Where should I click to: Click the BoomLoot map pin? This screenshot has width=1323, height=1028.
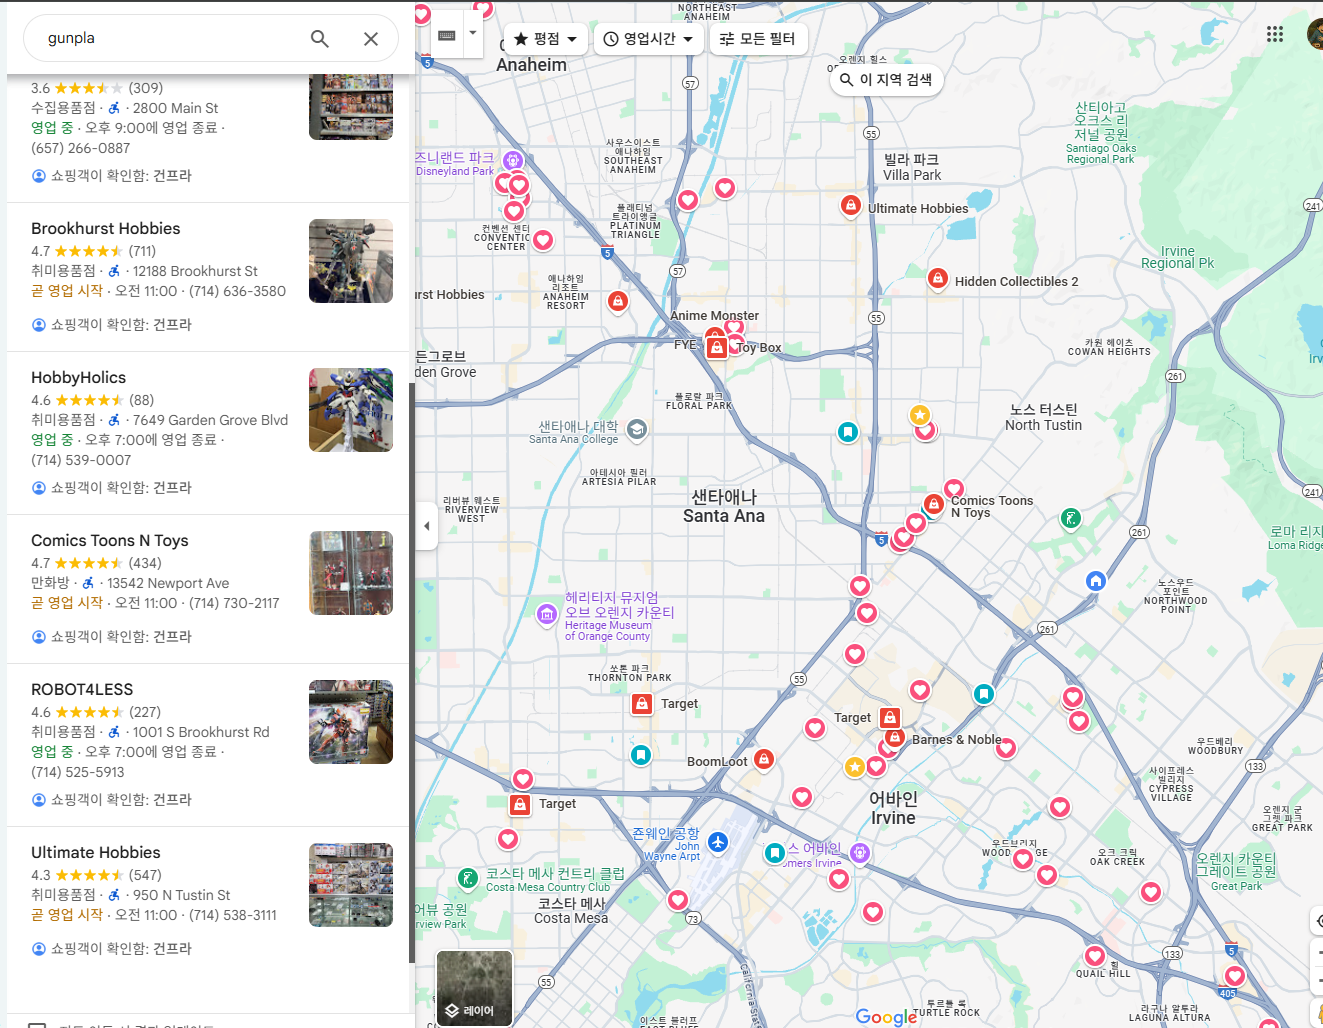click(x=764, y=760)
